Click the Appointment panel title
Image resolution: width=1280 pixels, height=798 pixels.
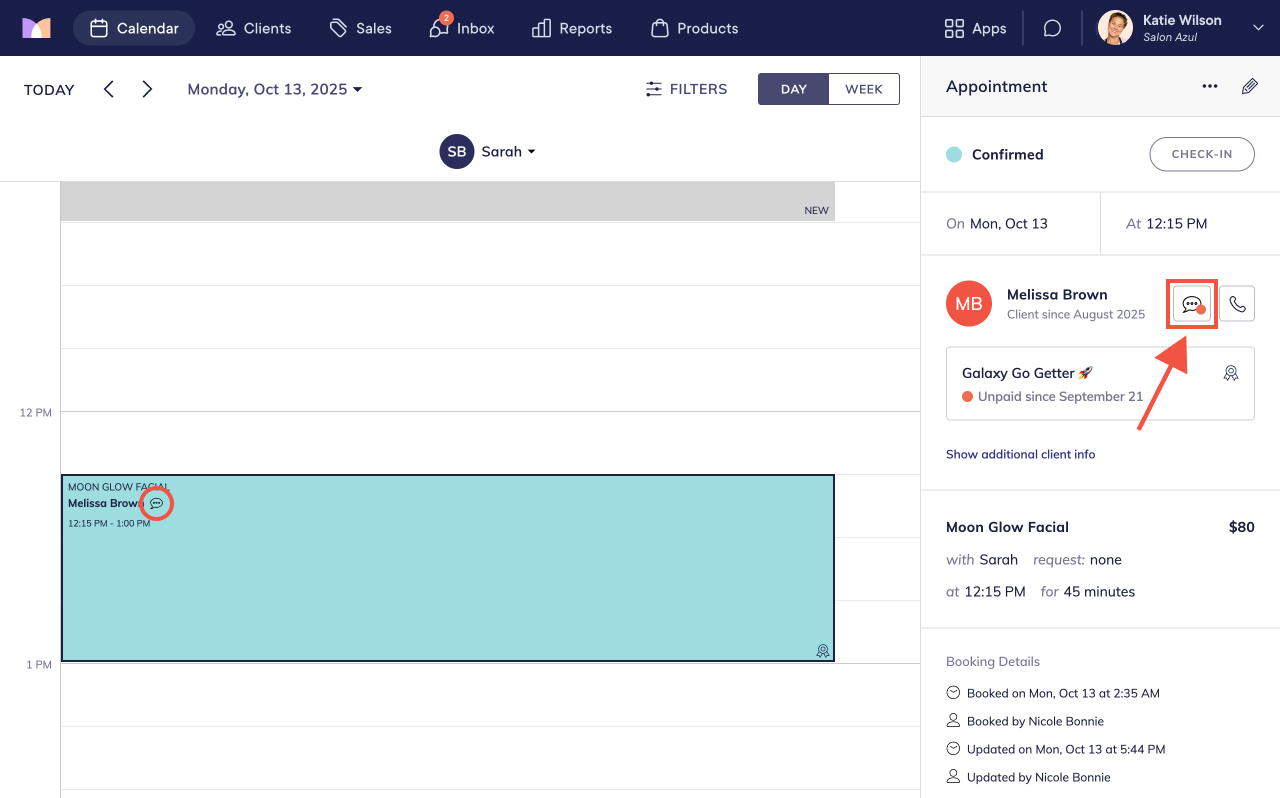(x=997, y=87)
